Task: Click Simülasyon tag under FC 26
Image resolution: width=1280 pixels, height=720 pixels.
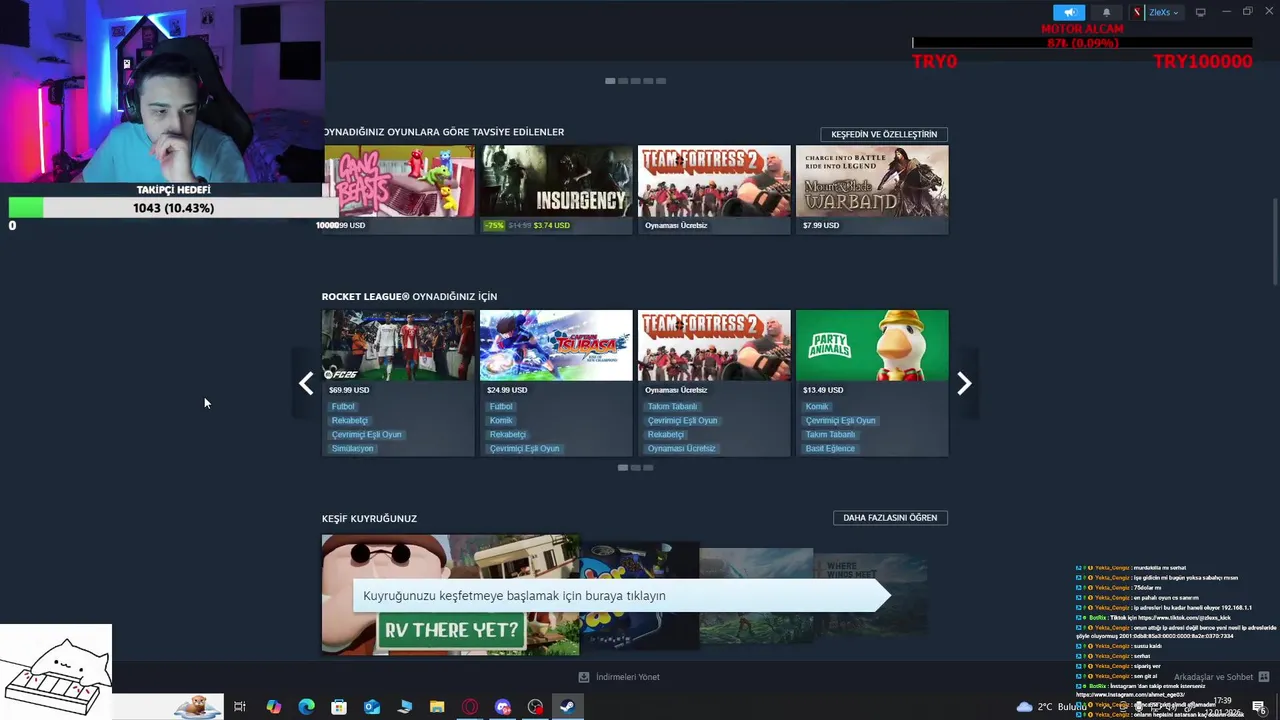Action: 352,449
